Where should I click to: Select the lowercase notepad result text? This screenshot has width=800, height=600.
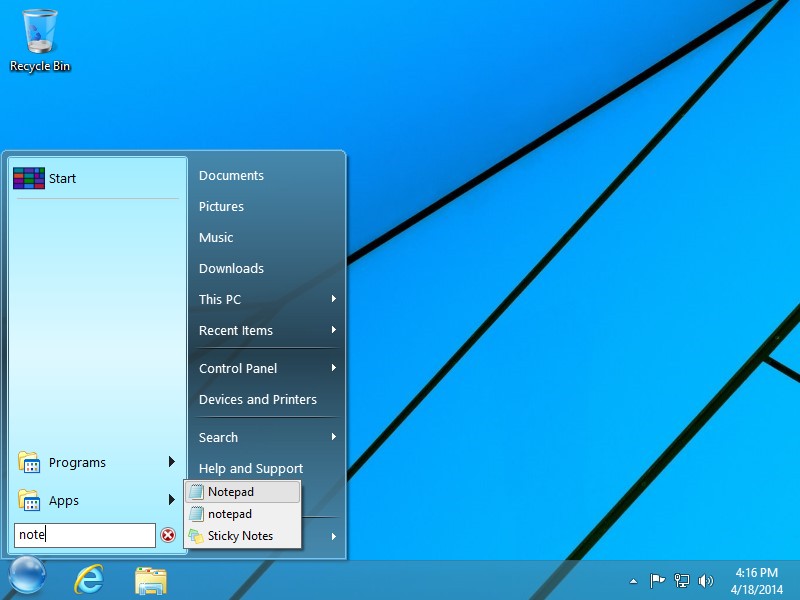230,514
